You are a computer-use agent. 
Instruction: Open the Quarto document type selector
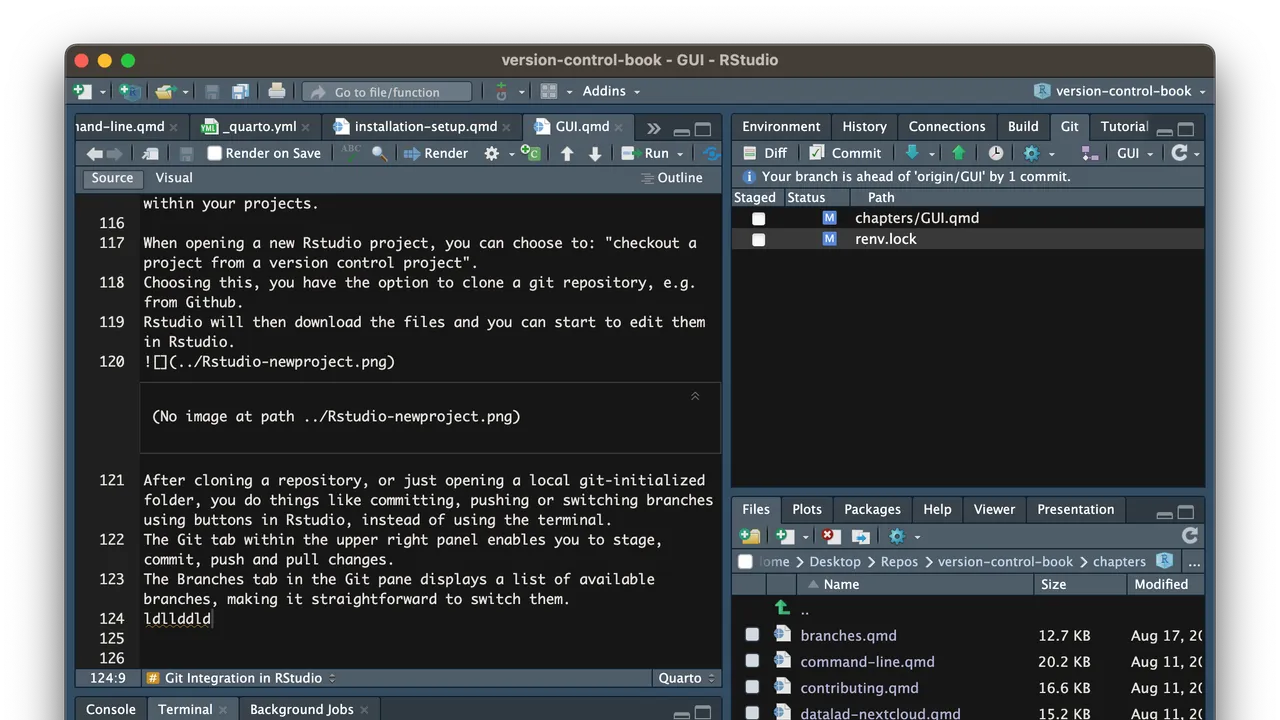[687, 678]
